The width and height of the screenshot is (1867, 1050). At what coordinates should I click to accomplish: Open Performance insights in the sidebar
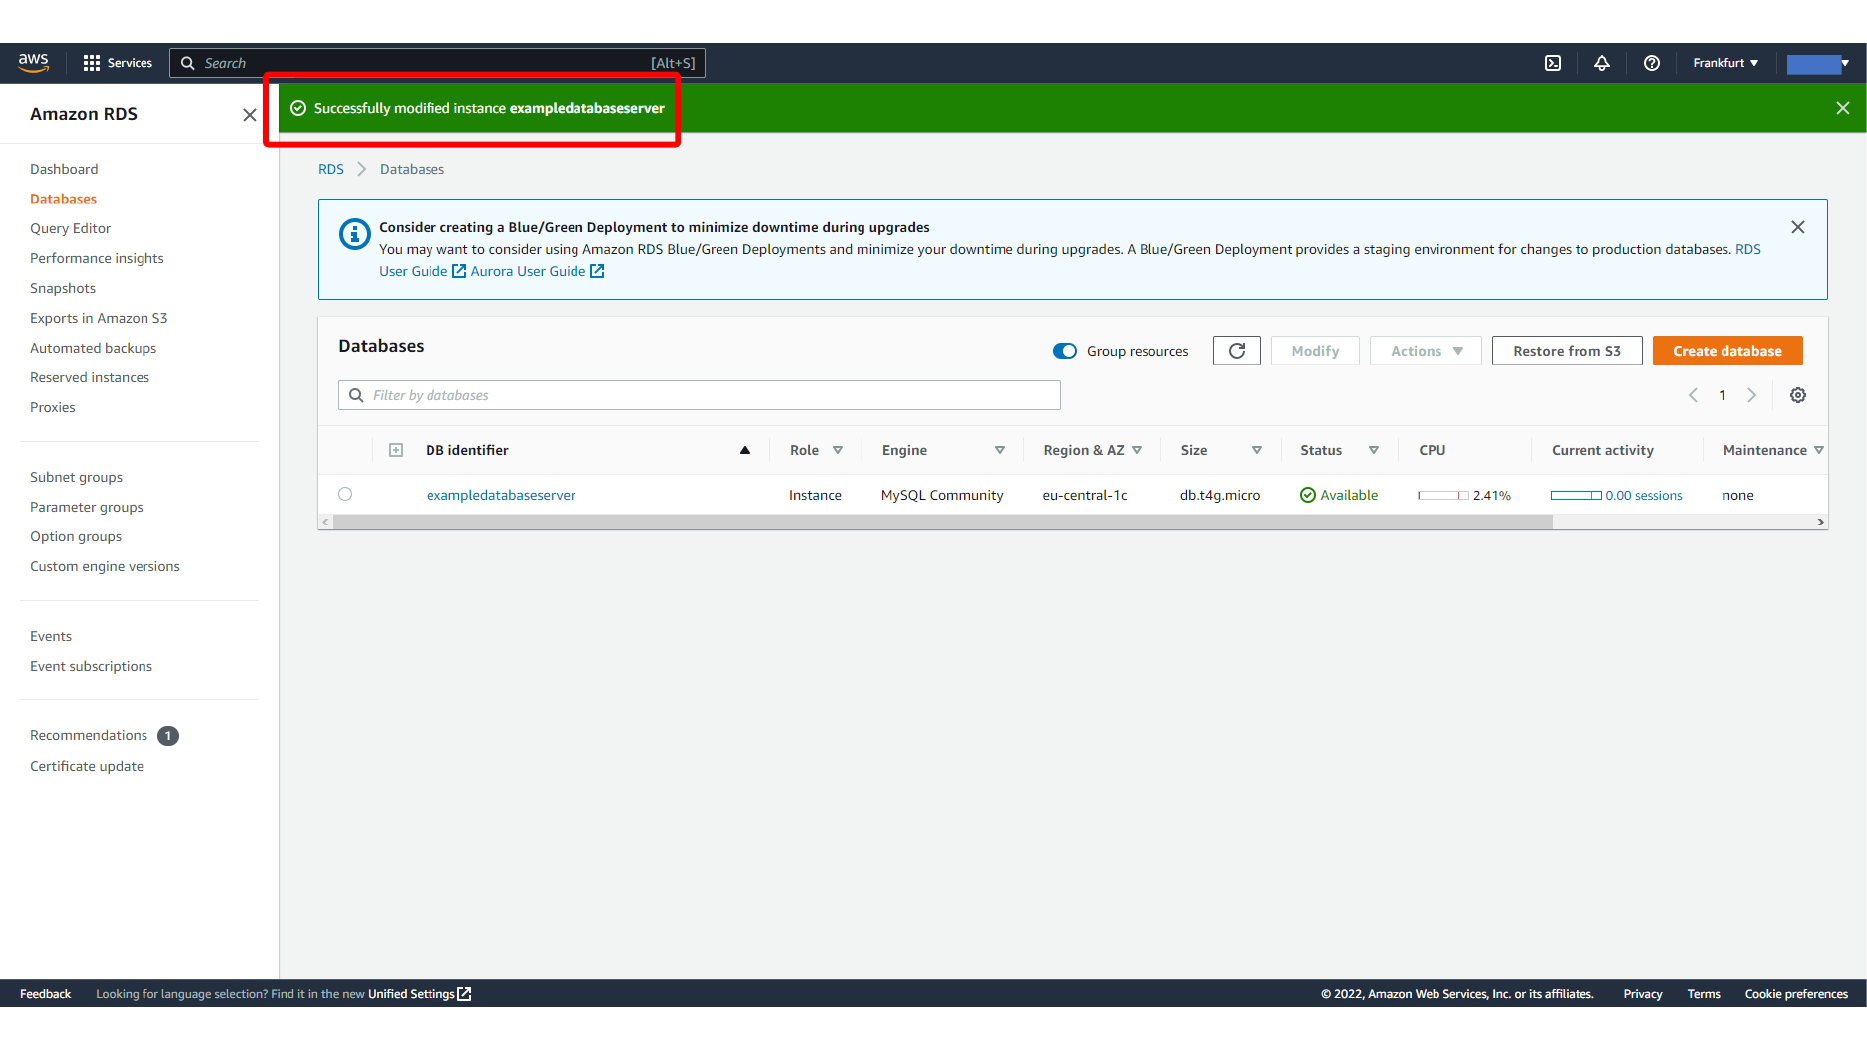coord(96,258)
